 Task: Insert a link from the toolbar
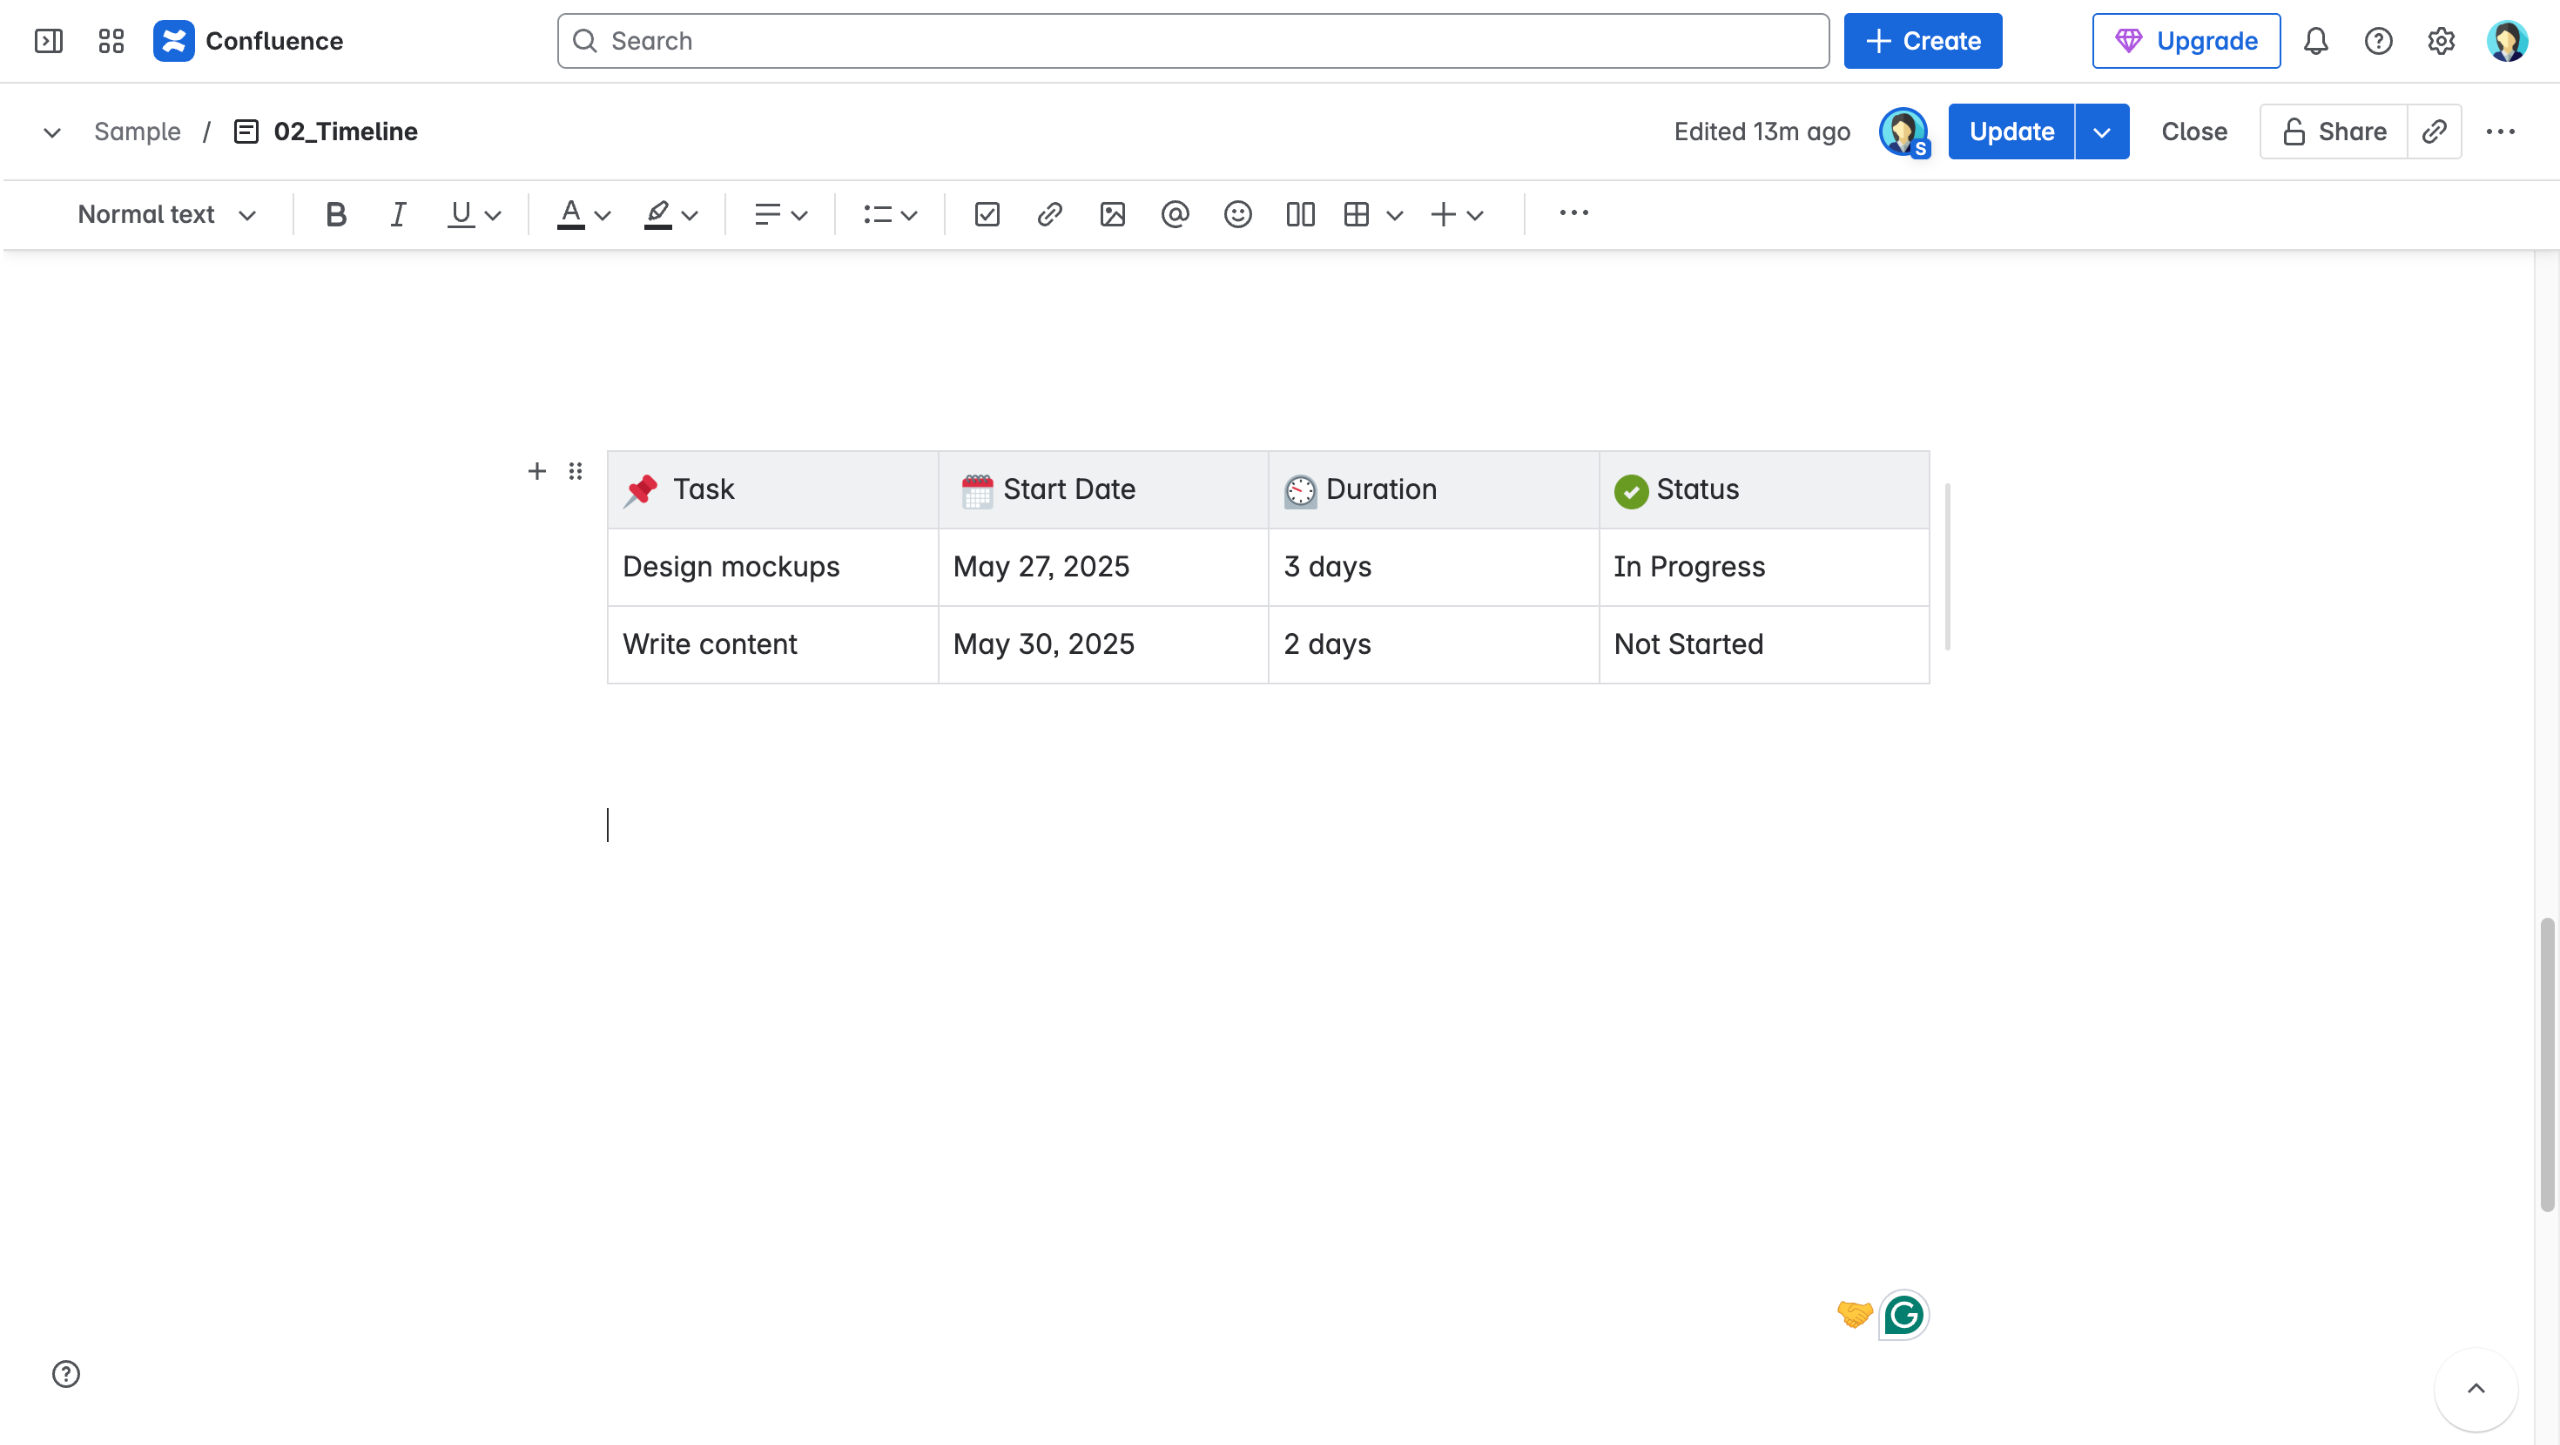click(x=1049, y=214)
